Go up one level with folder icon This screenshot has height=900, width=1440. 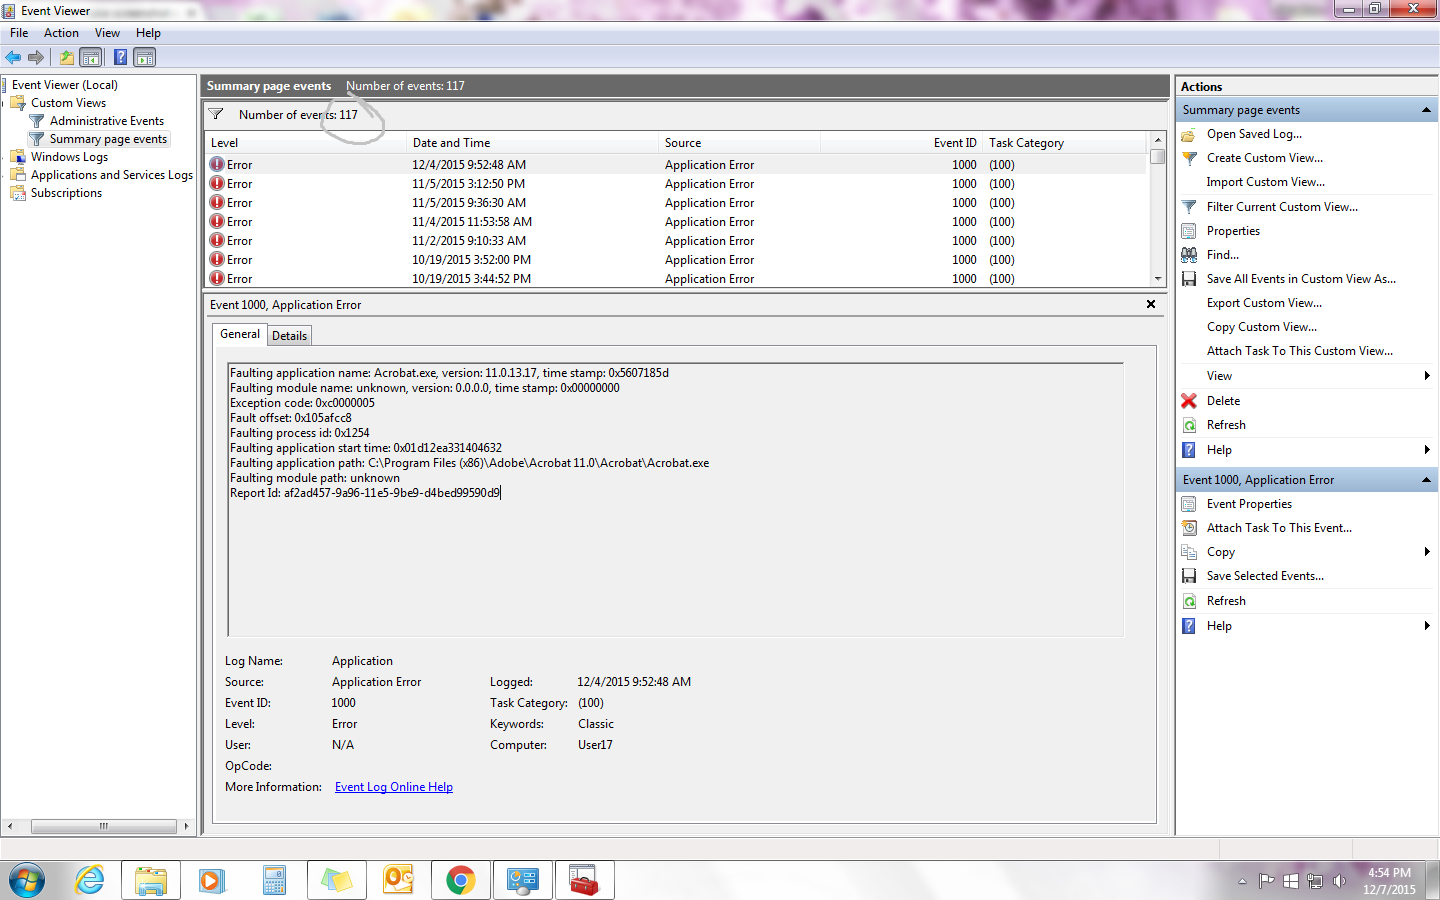pos(66,57)
